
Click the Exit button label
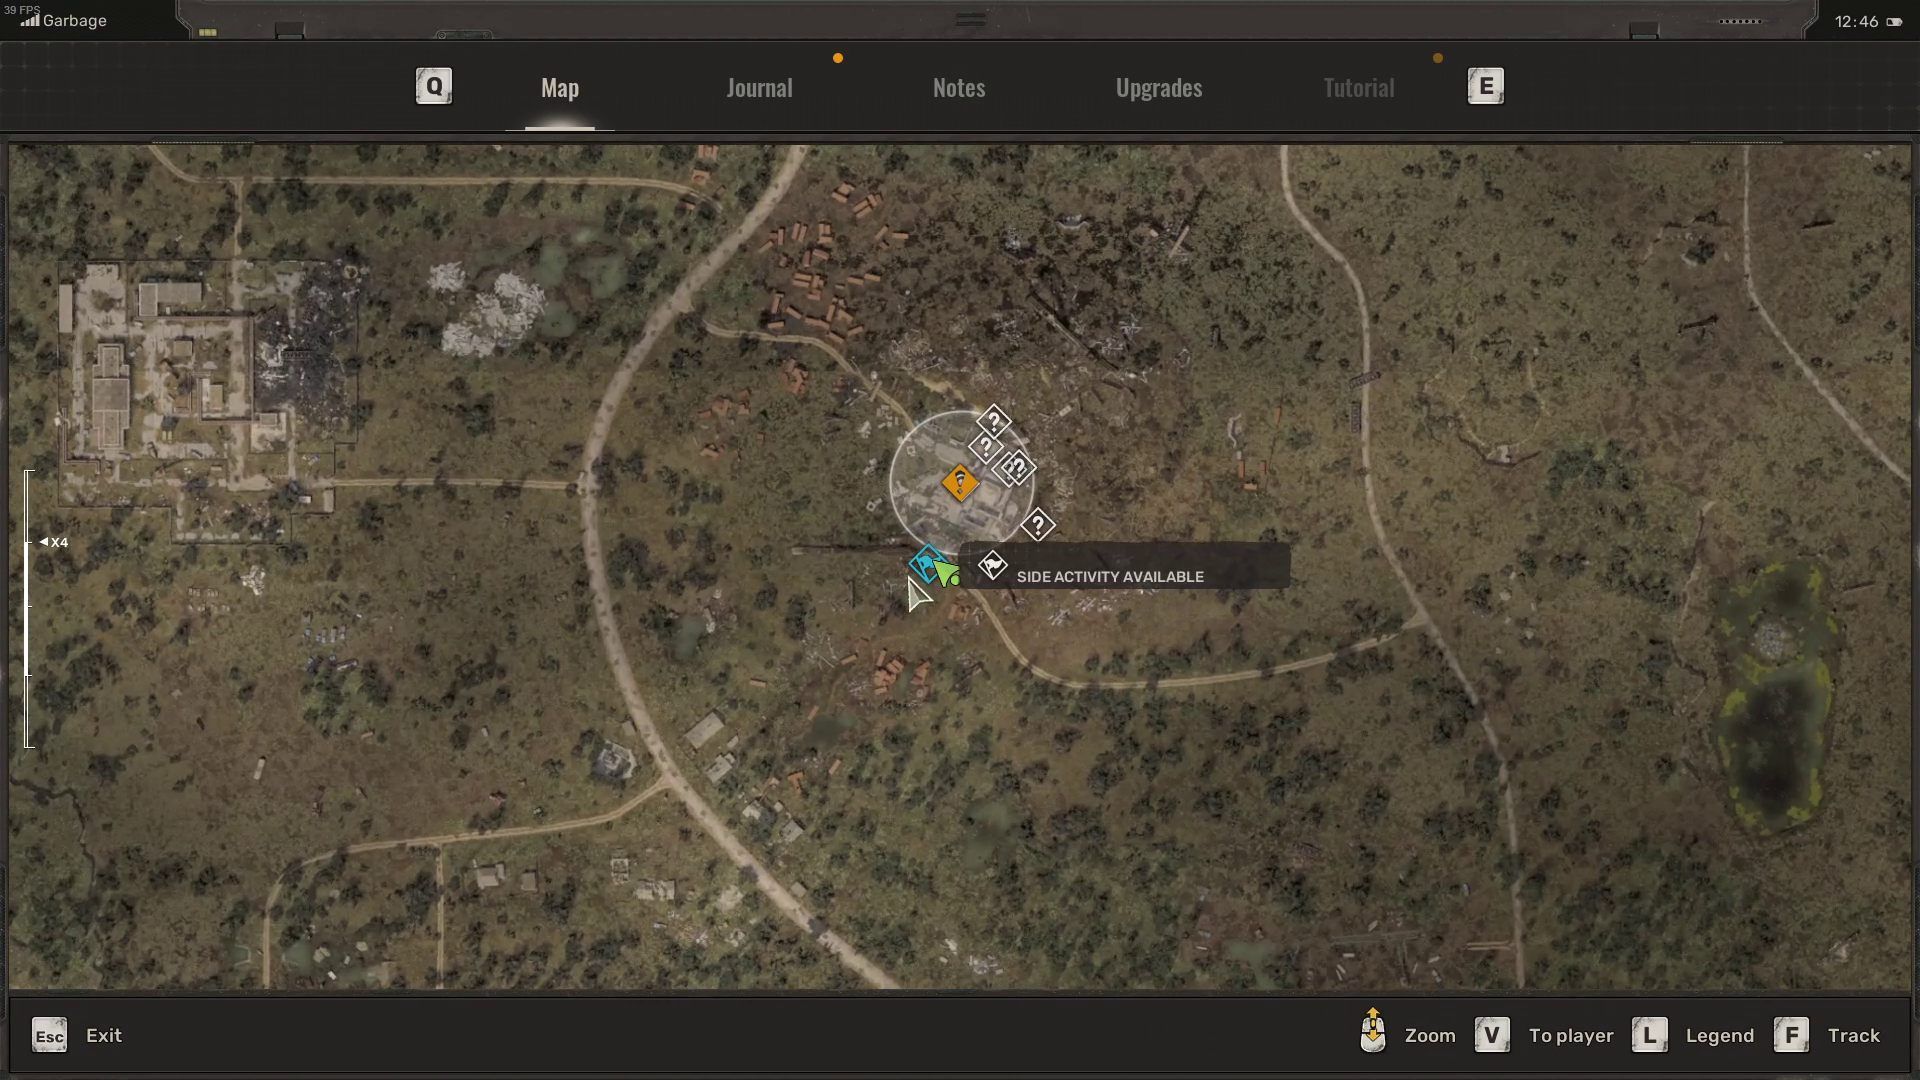(x=104, y=1036)
